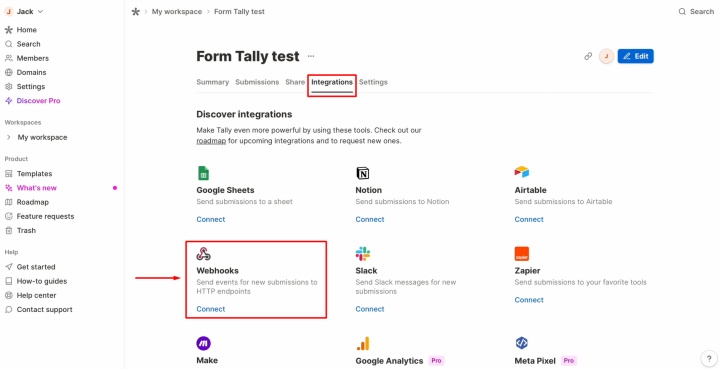Open the form title more options menu
The height and width of the screenshot is (369, 720).
311,56
